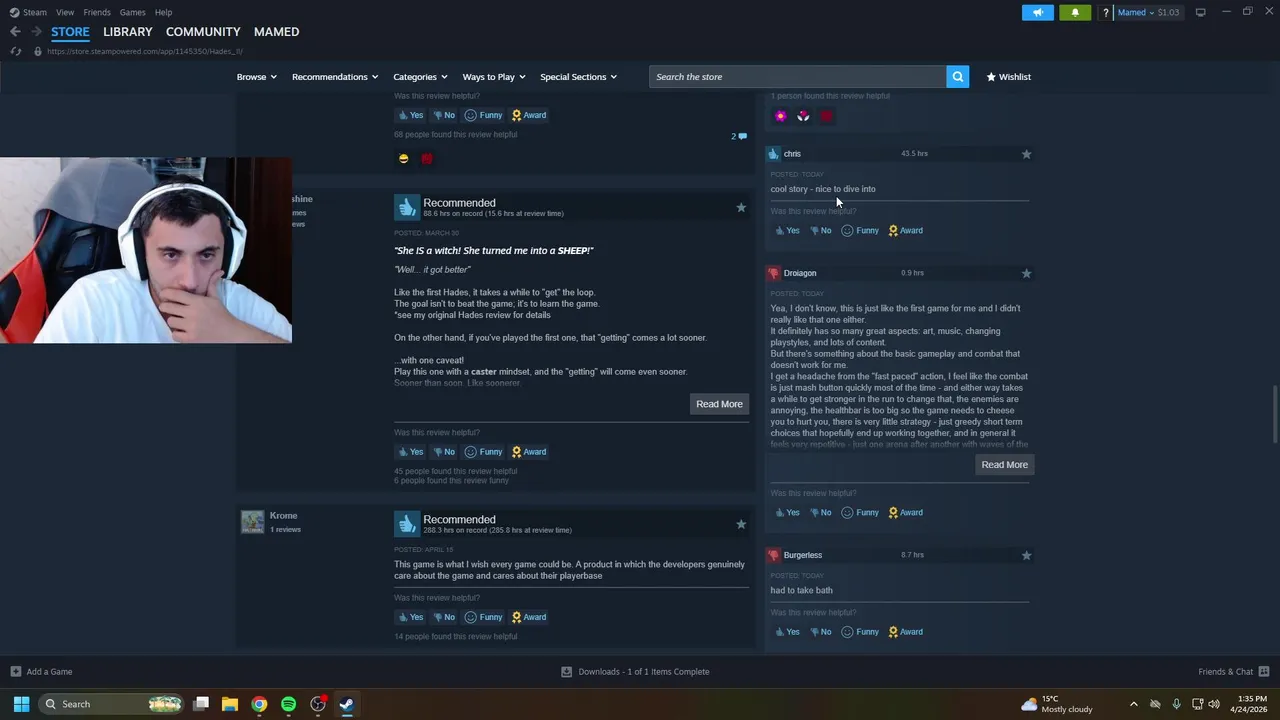Open Spotify from the taskbar
1280x720 pixels.
pos(288,704)
